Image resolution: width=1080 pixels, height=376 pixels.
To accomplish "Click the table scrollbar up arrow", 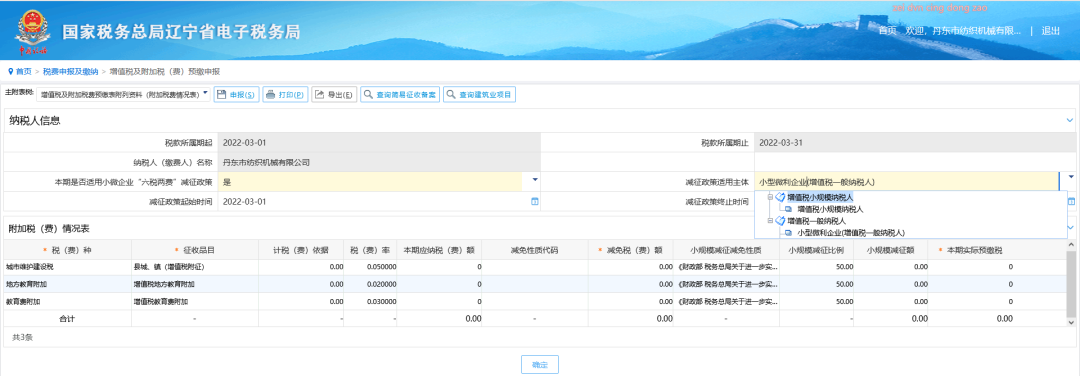I will 1071,245.
